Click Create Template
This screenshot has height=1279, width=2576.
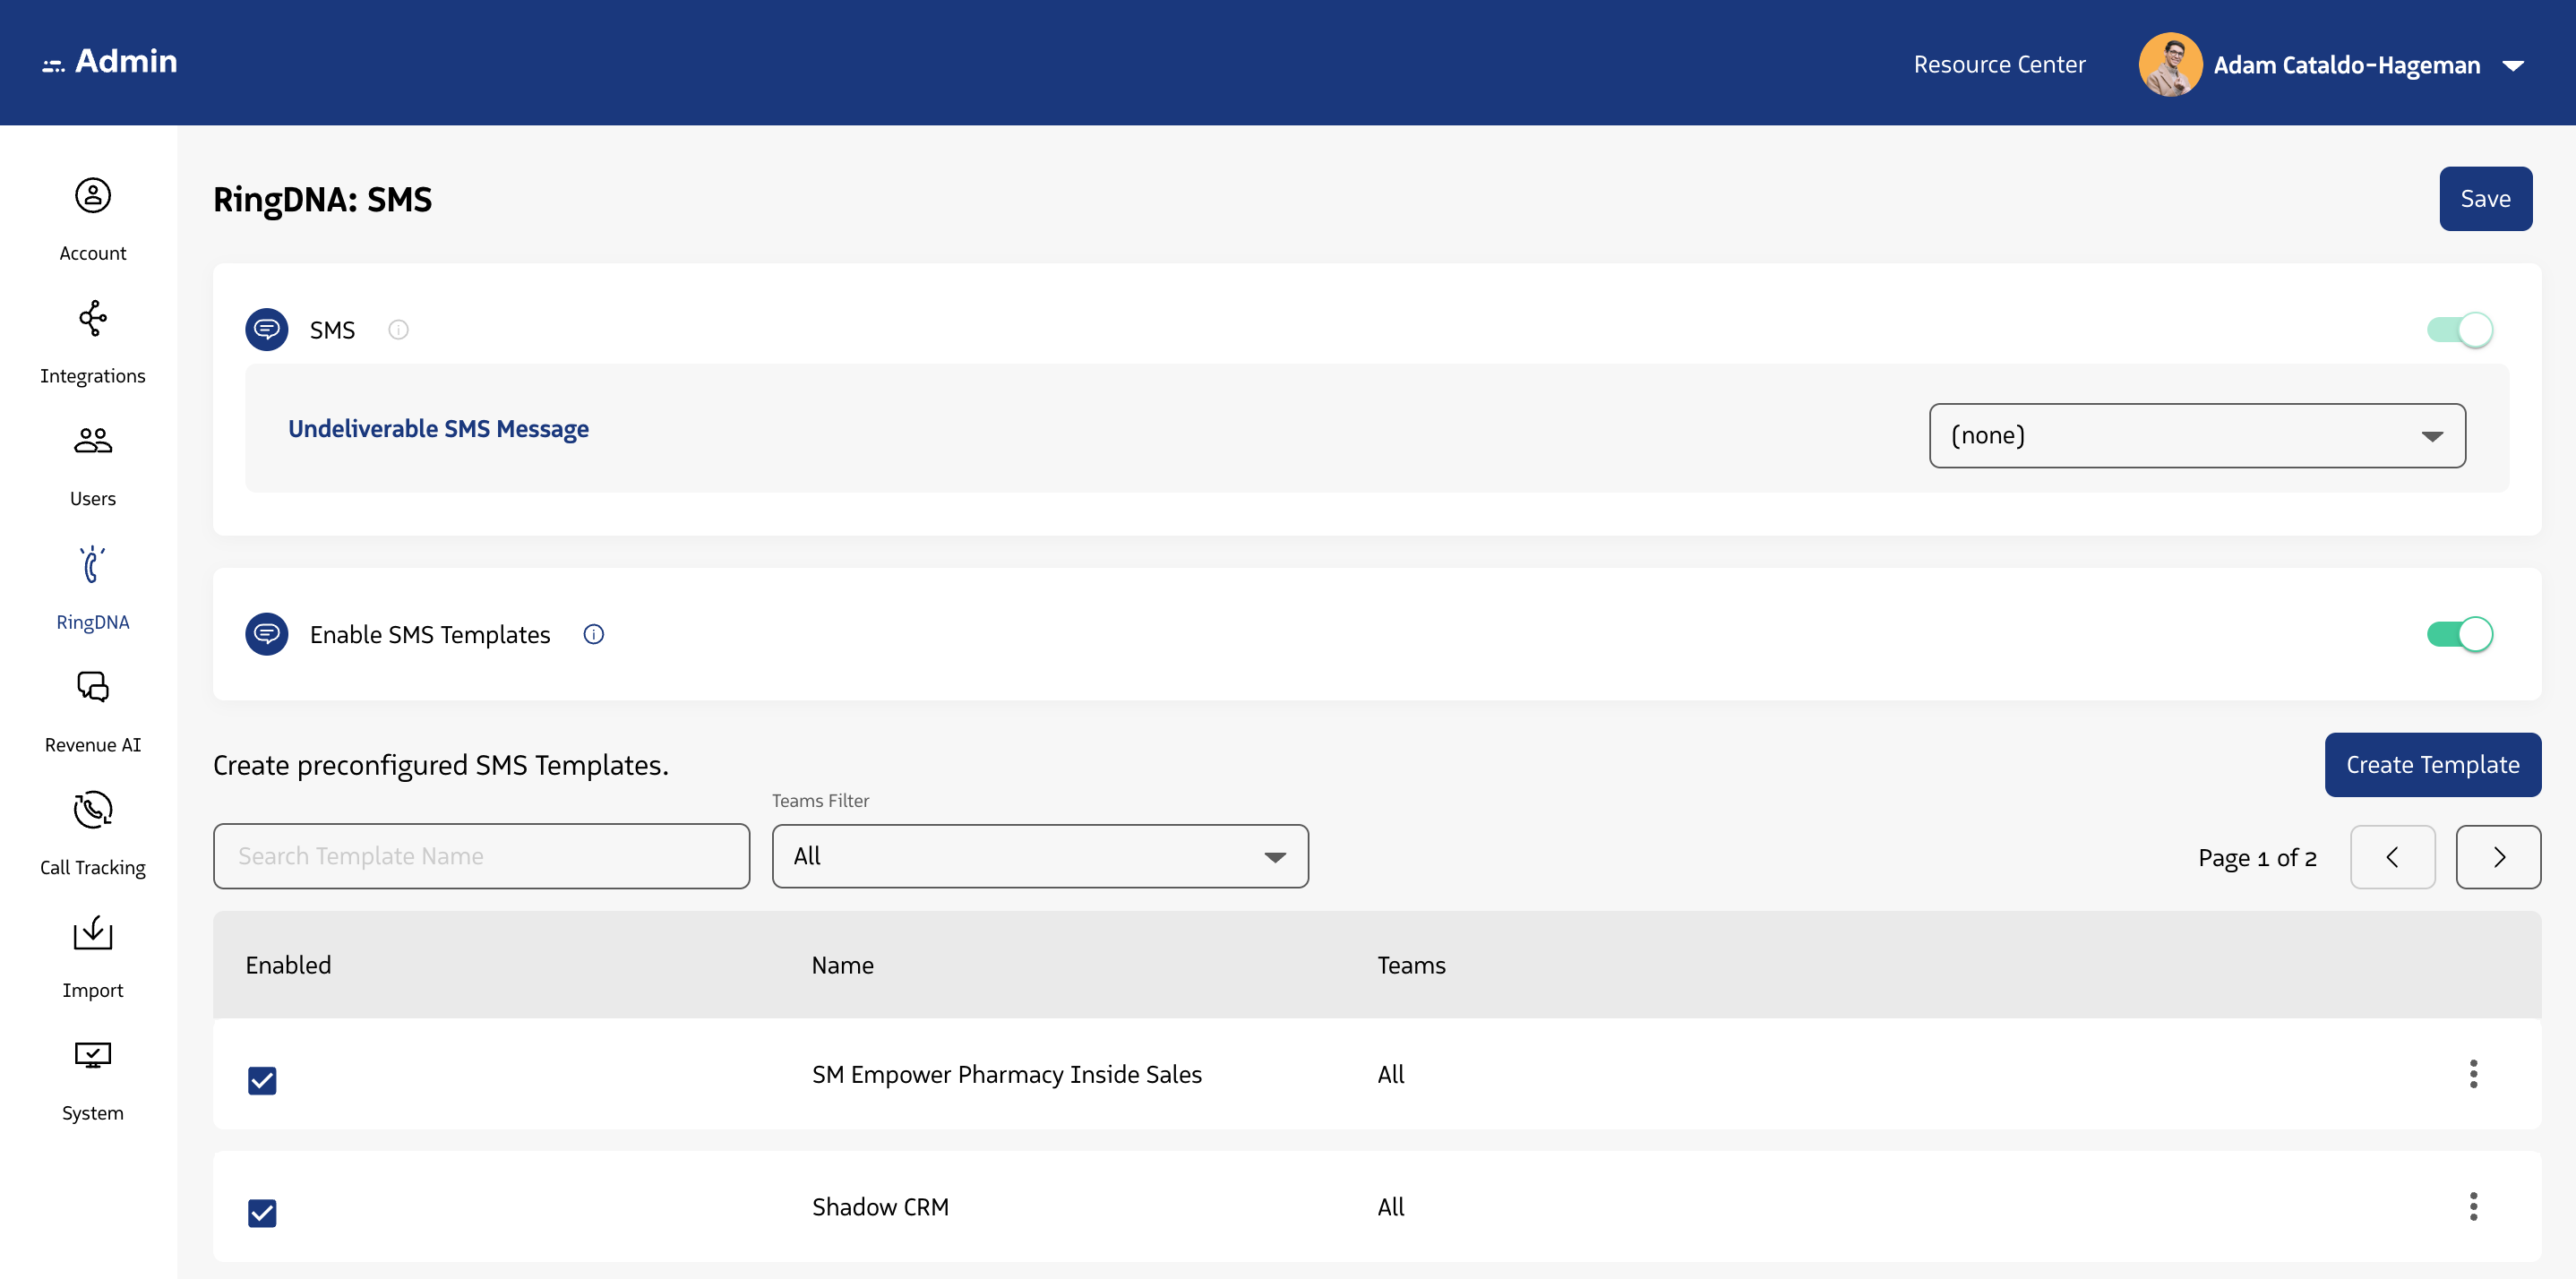2433,764
